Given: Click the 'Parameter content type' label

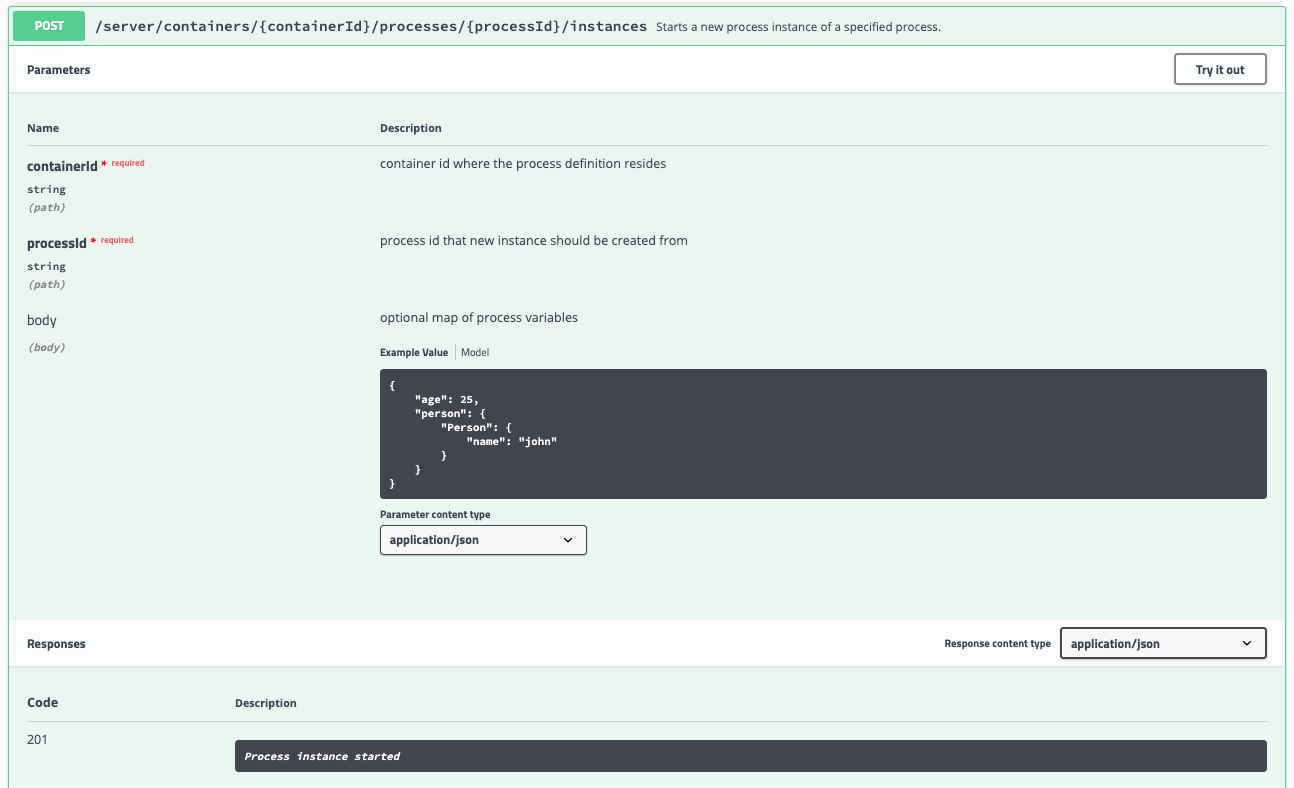Looking at the screenshot, I should [x=435, y=515].
